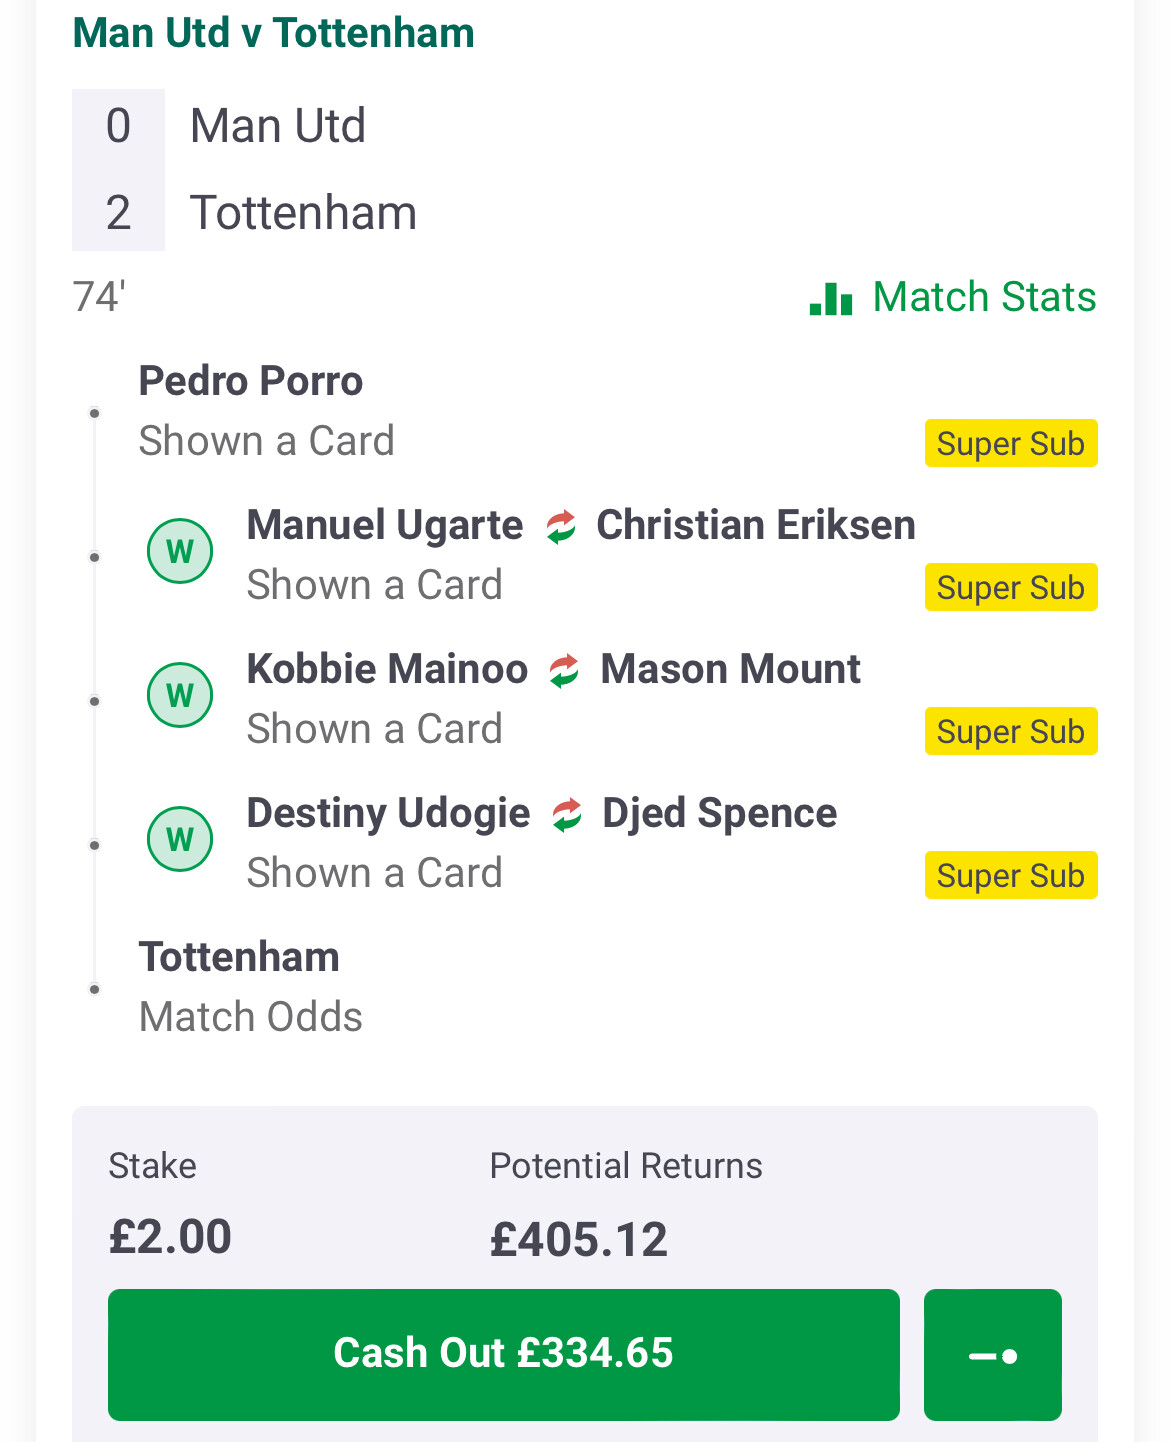Viewport: 1170px width, 1442px height.
Task: Tap Super Sub badge on Kobbie Mainoo leg
Action: [1011, 731]
